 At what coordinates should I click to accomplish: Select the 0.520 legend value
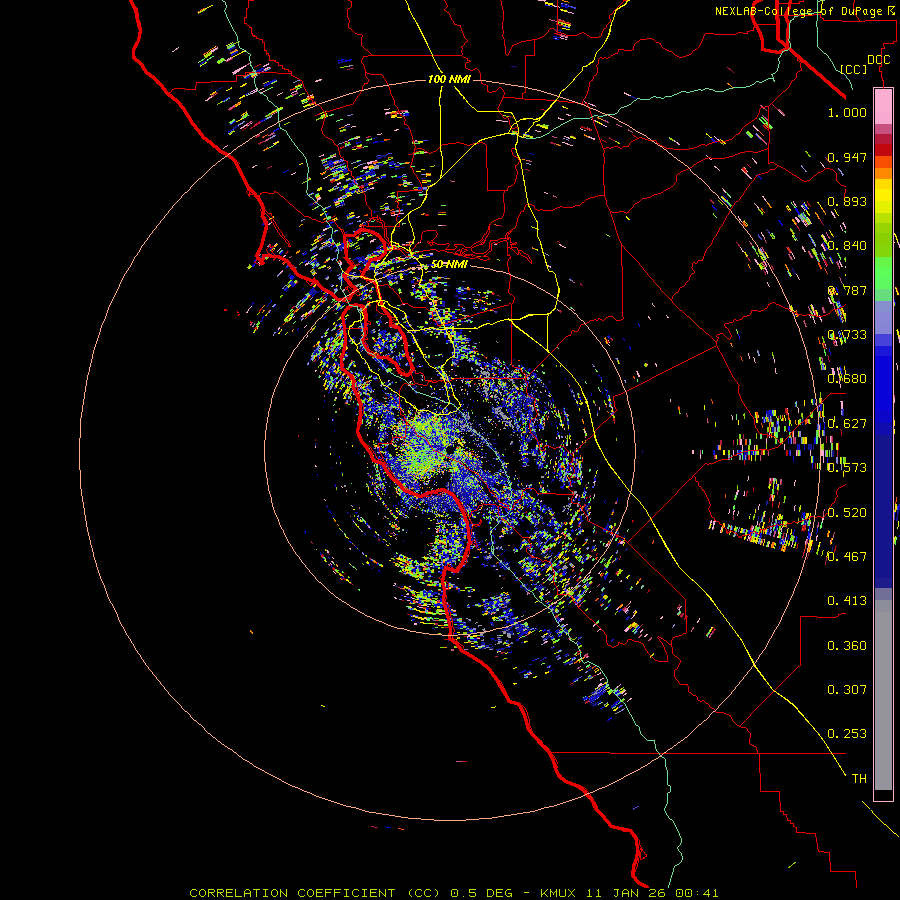click(x=847, y=513)
